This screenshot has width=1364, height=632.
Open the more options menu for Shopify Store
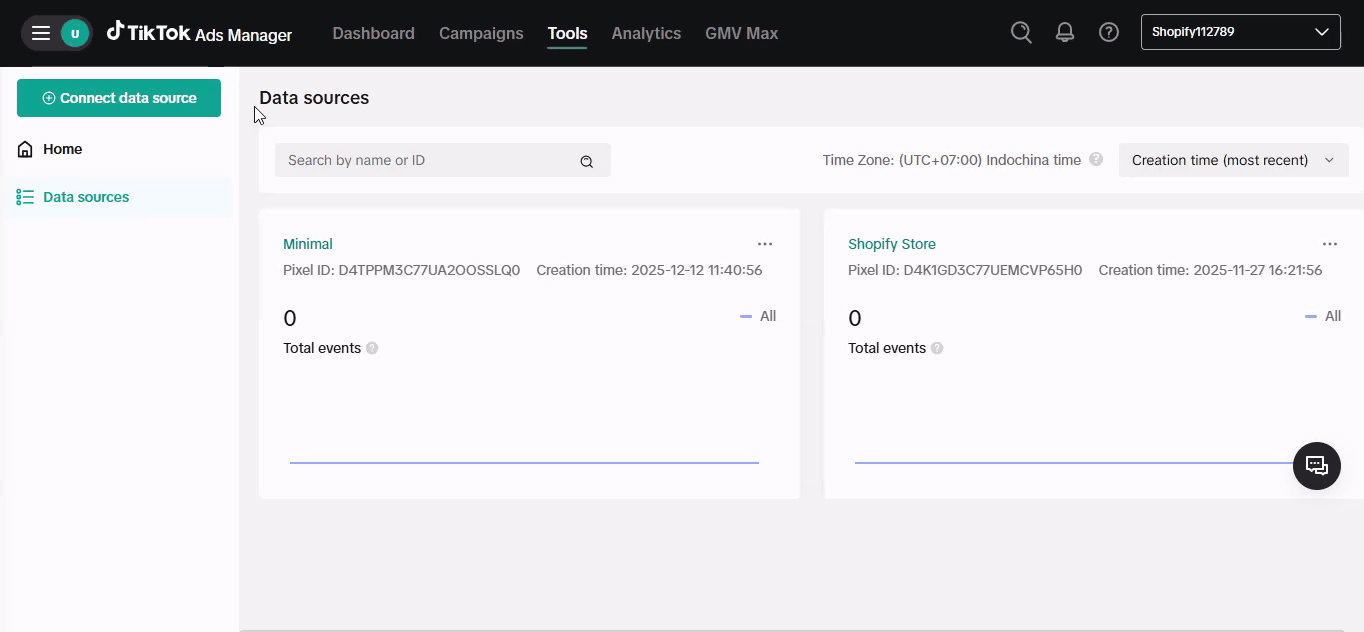click(1330, 244)
